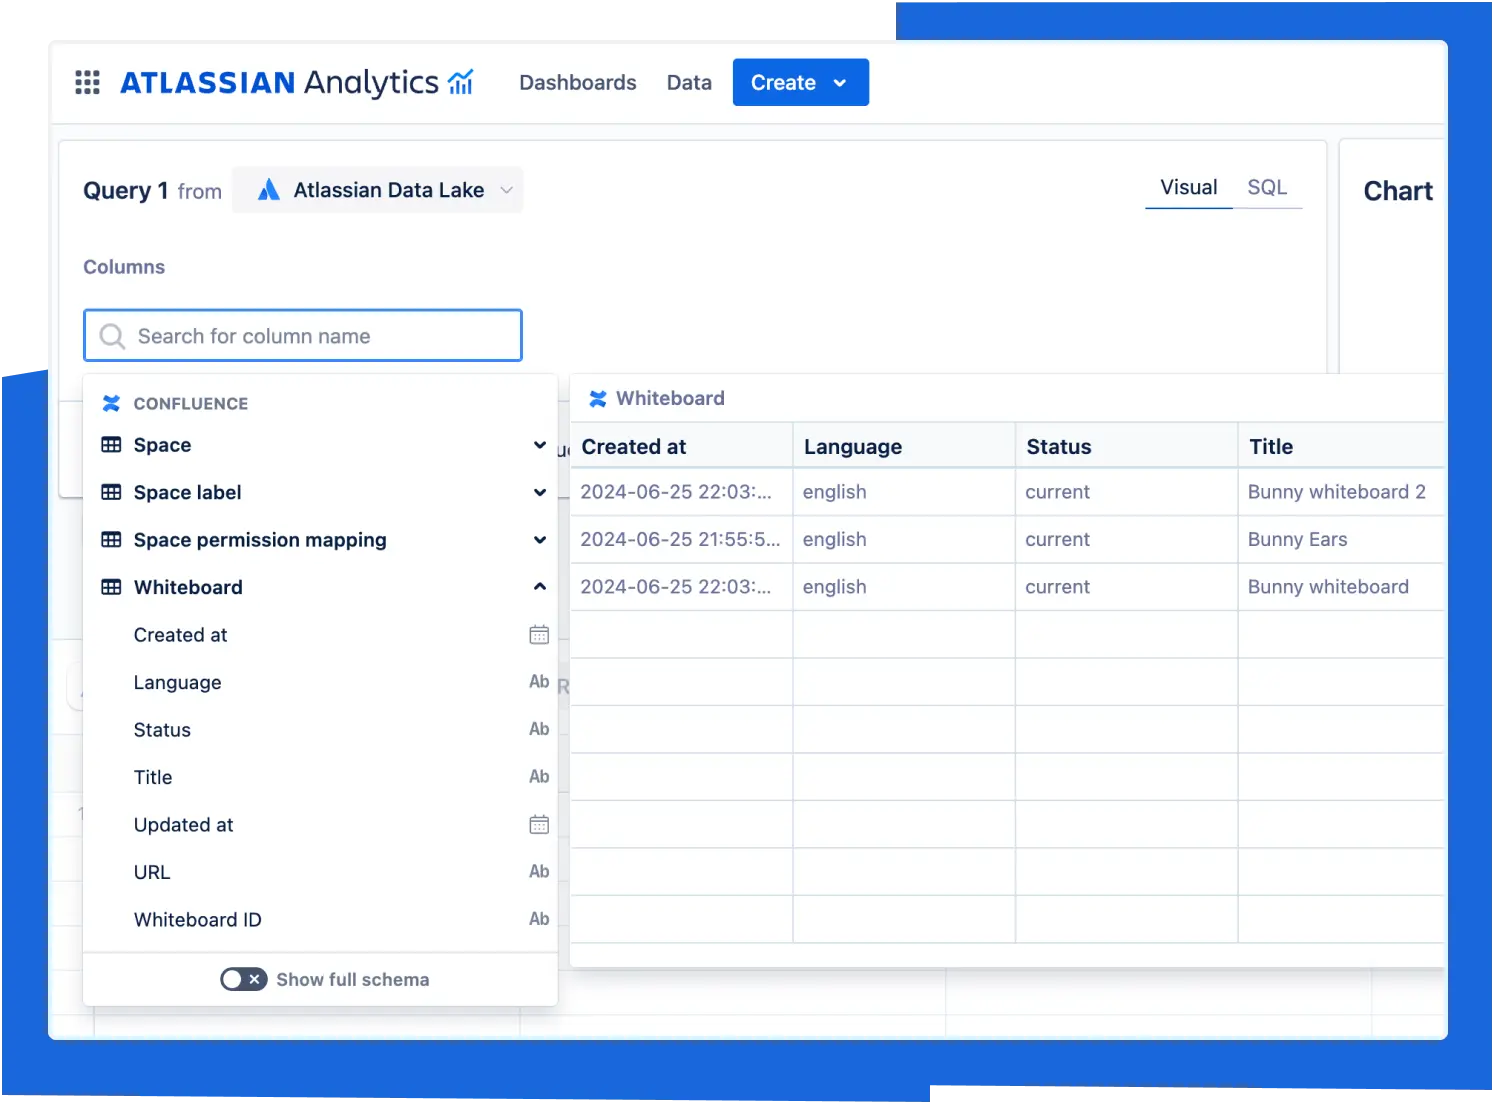
Task: Click the '2024-06-25 21:55:5...' timestamp cell
Action: click(x=681, y=540)
